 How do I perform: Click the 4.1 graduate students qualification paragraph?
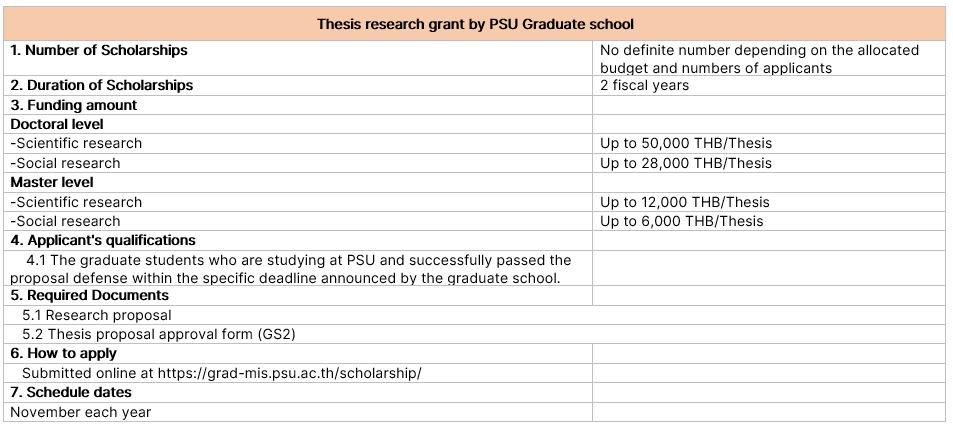pos(300,269)
